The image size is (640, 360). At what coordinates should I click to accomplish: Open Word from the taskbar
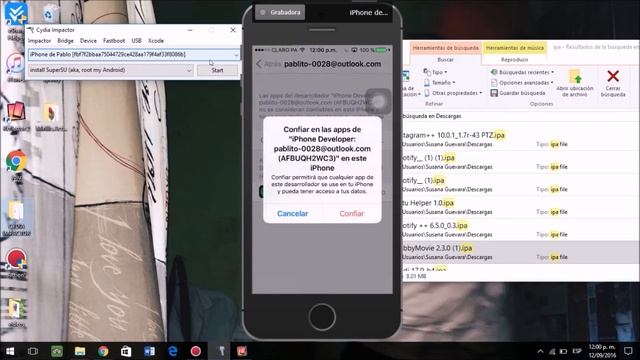pos(149,351)
